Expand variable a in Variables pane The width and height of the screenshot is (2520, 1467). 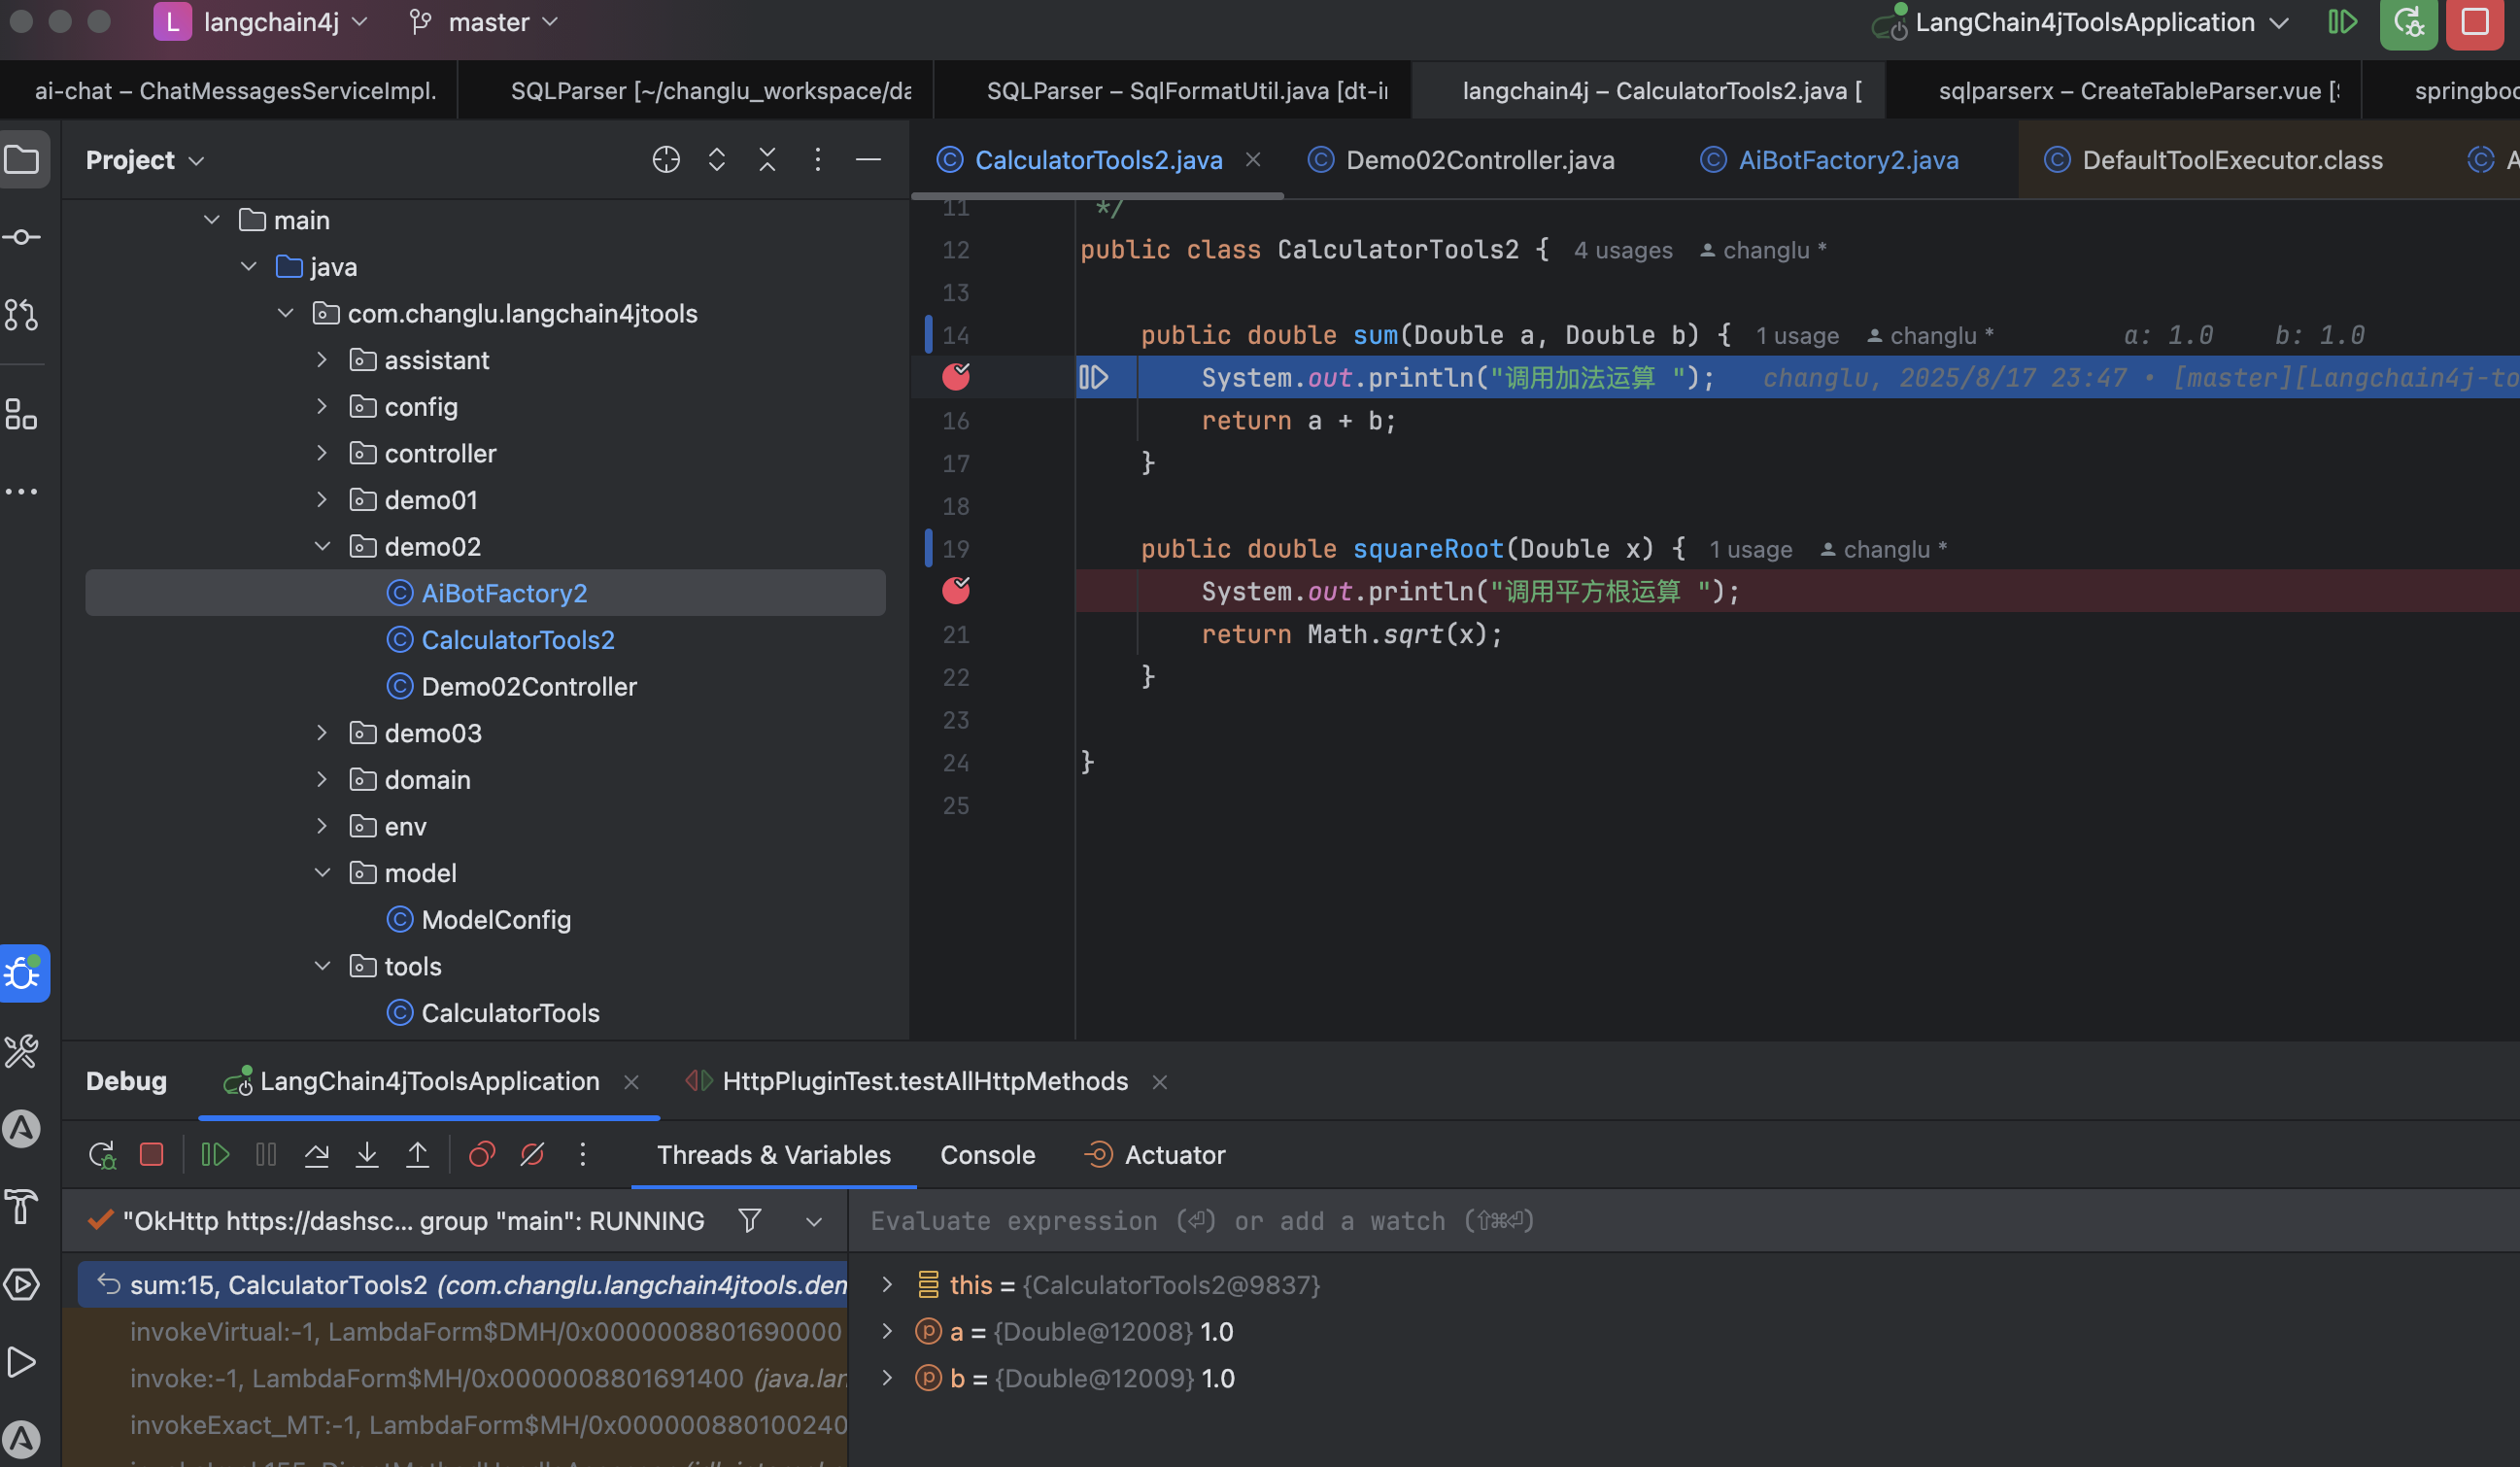coord(887,1331)
